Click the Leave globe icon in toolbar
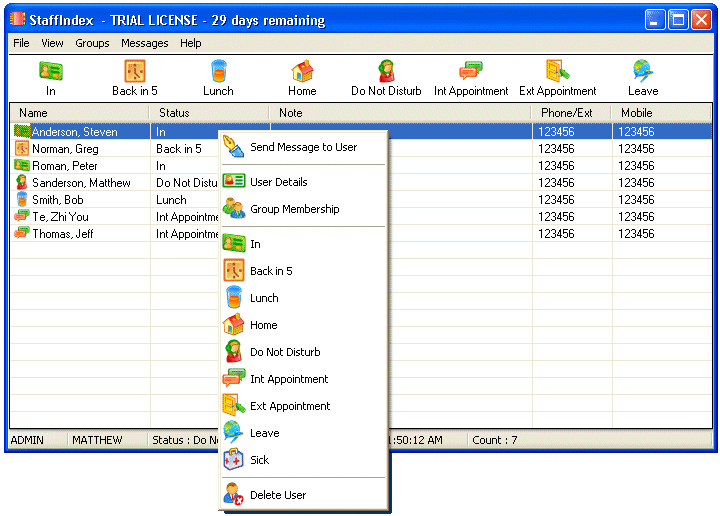The height and width of the screenshot is (516, 720). click(643, 71)
